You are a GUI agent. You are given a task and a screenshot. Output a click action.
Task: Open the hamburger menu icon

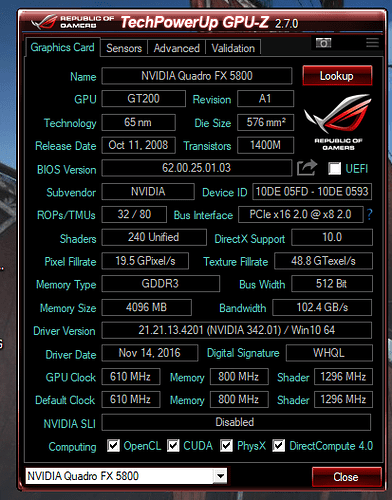tap(372, 42)
